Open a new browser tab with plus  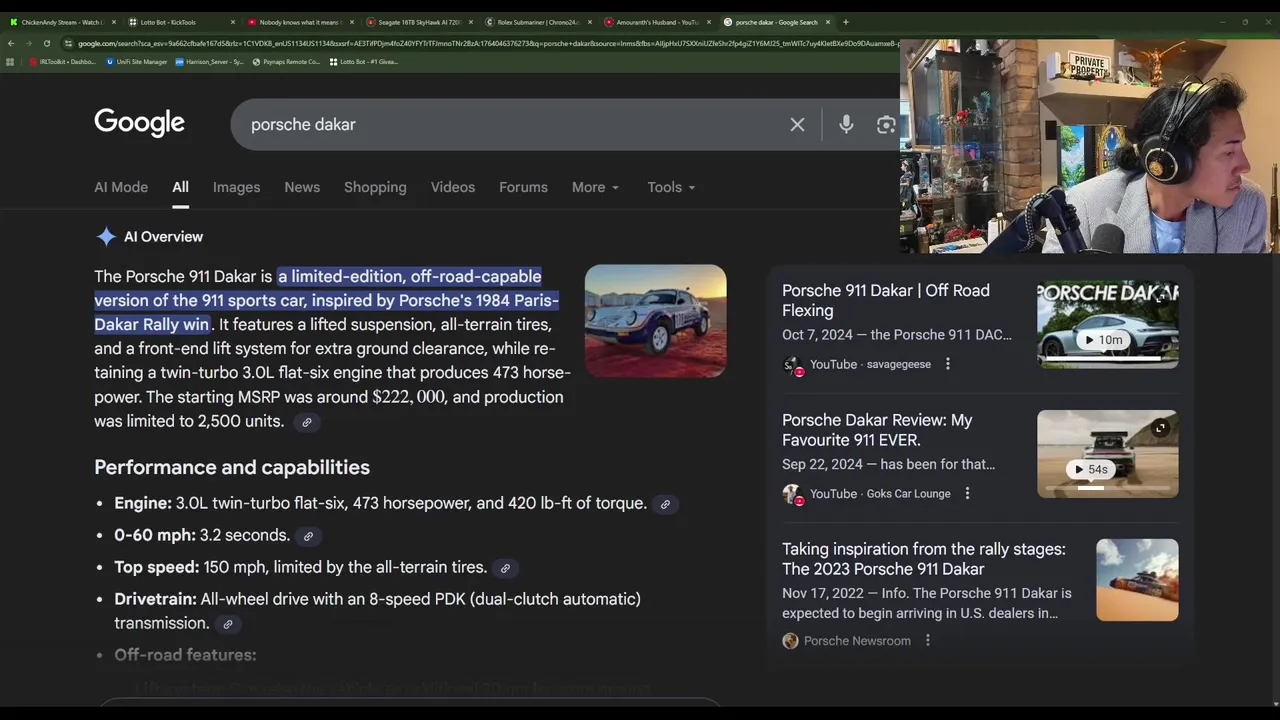[x=845, y=22]
